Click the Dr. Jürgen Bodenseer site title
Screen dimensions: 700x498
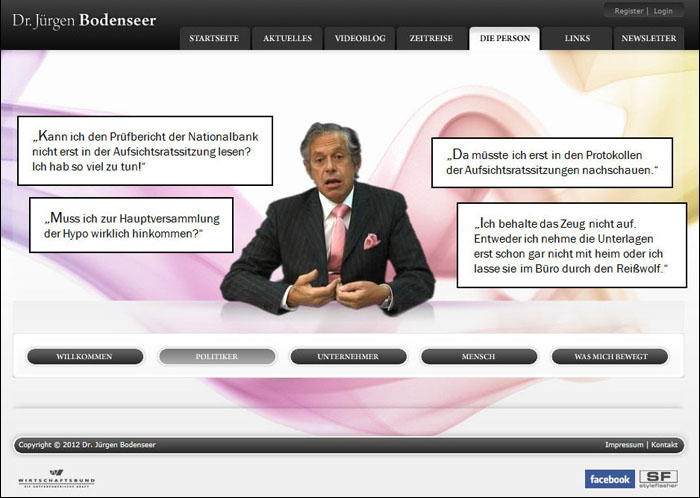coord(84,20)
